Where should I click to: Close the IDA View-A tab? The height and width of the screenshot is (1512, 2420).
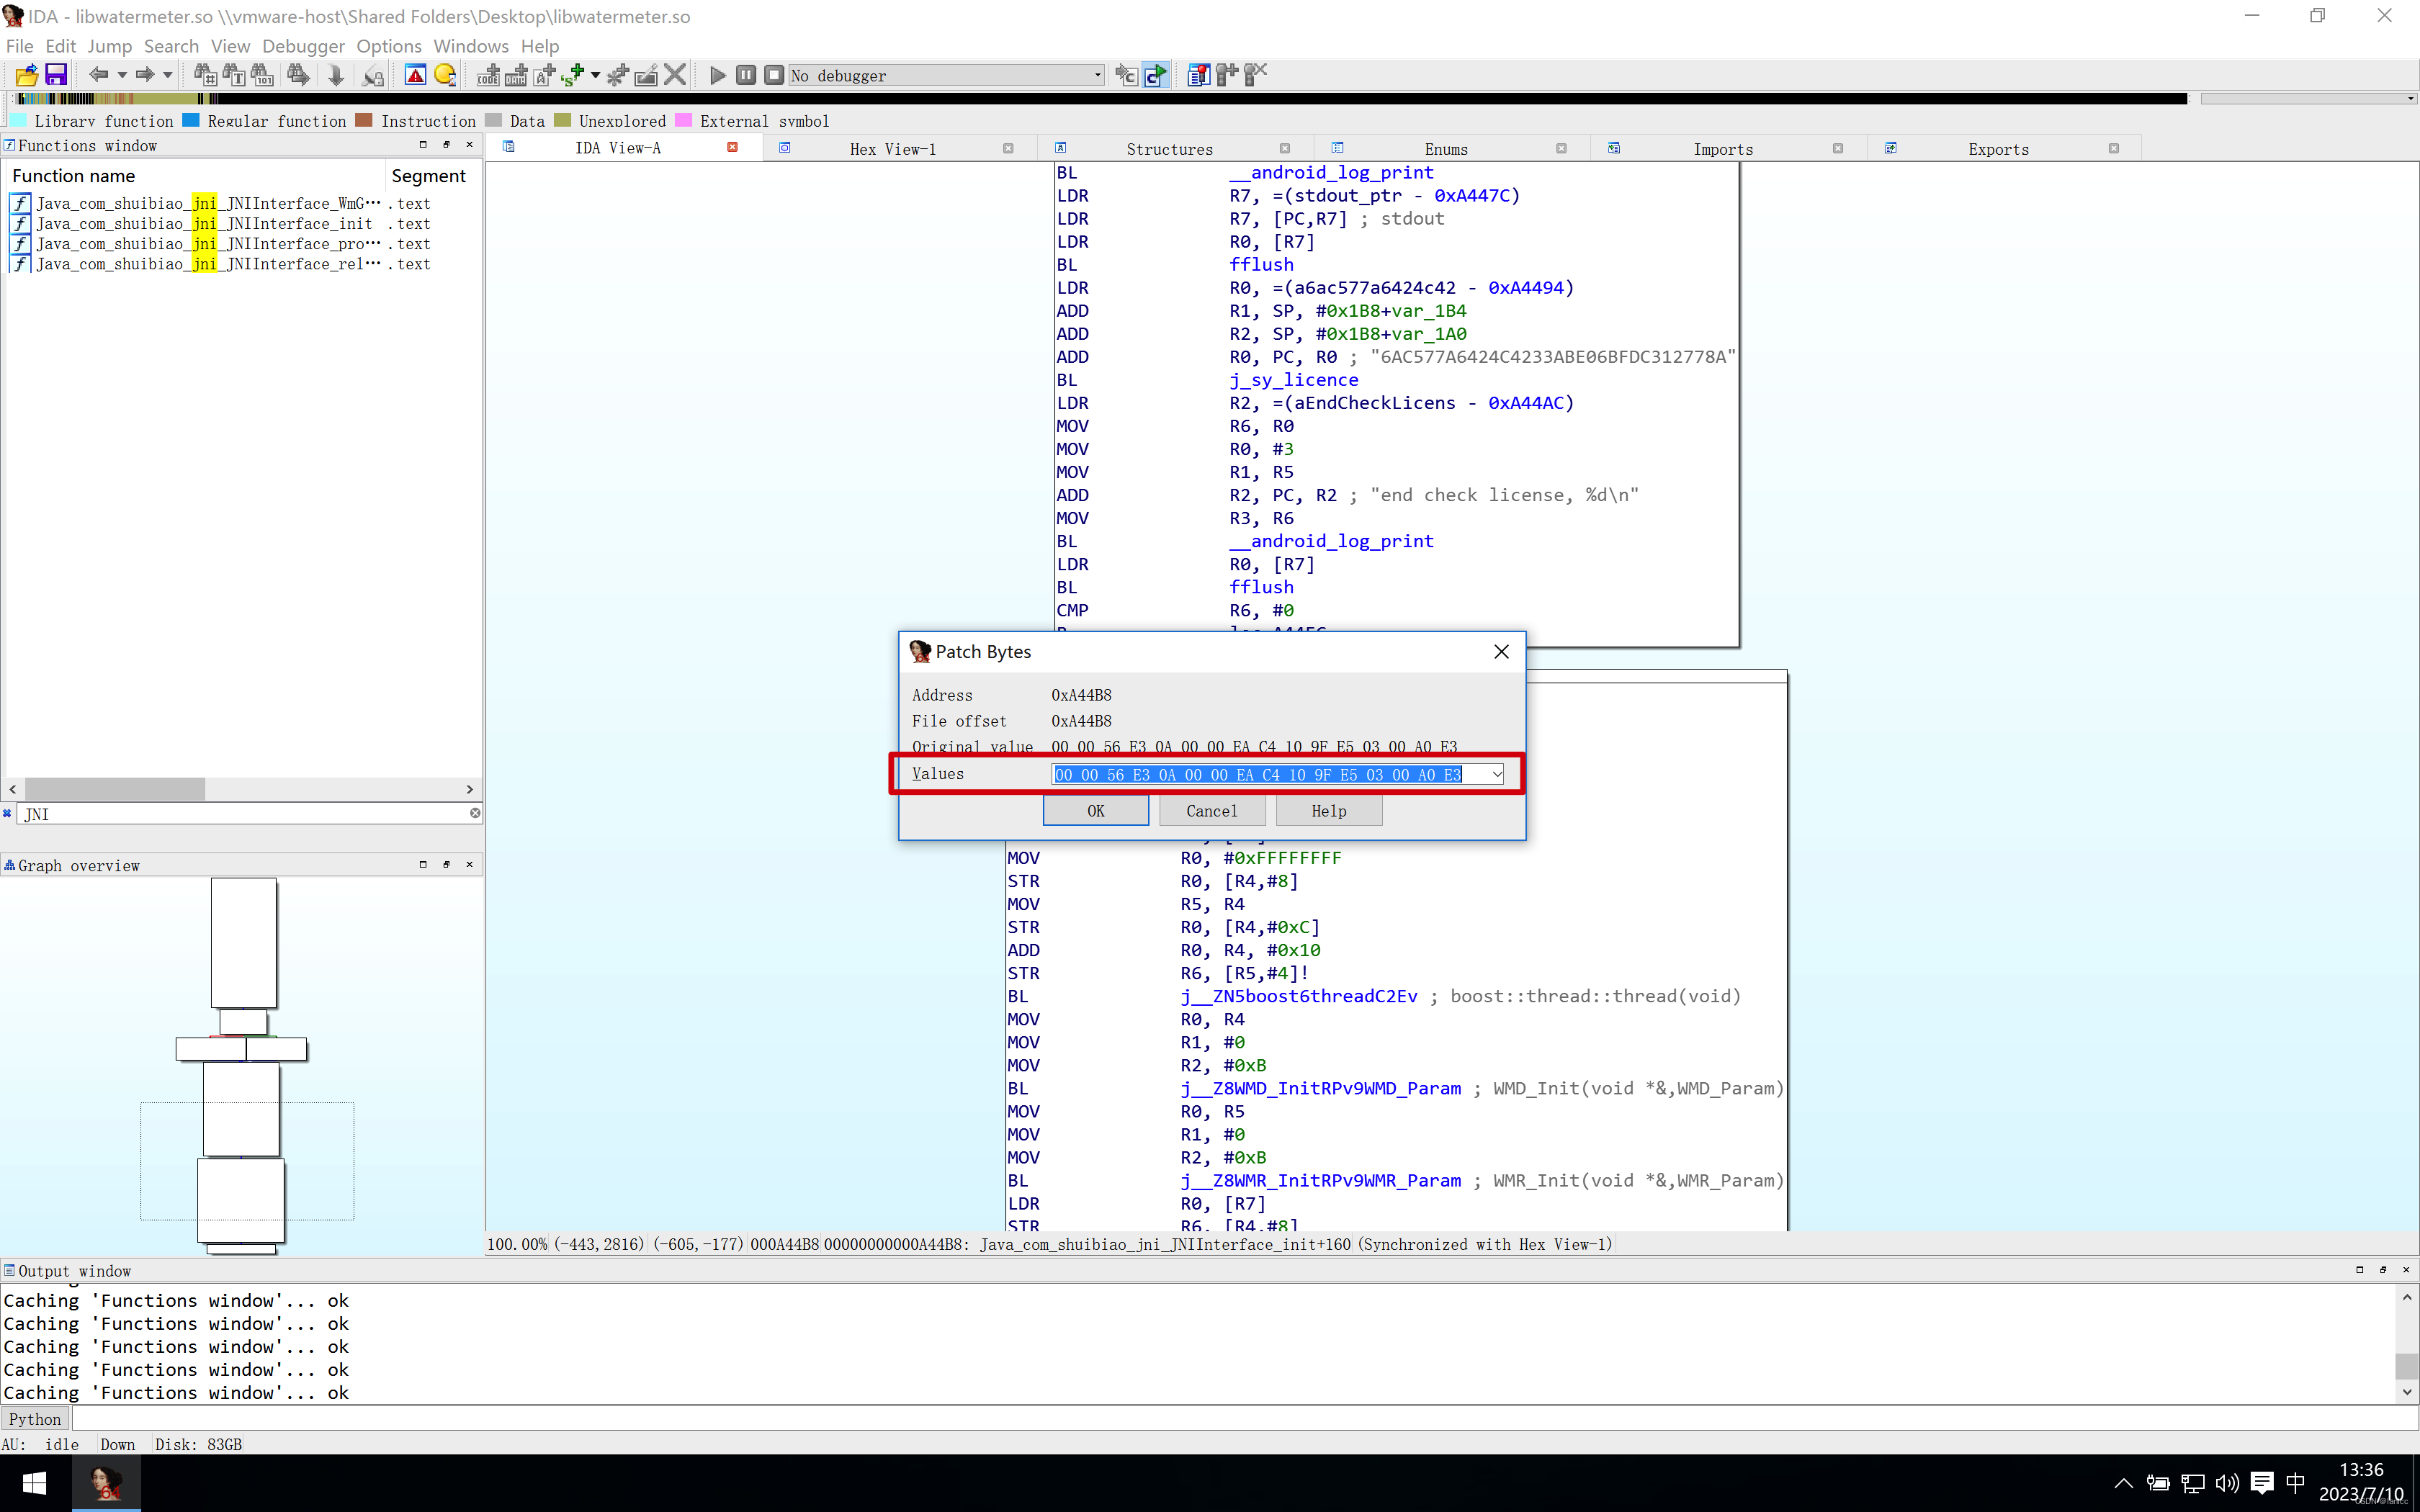732,147
